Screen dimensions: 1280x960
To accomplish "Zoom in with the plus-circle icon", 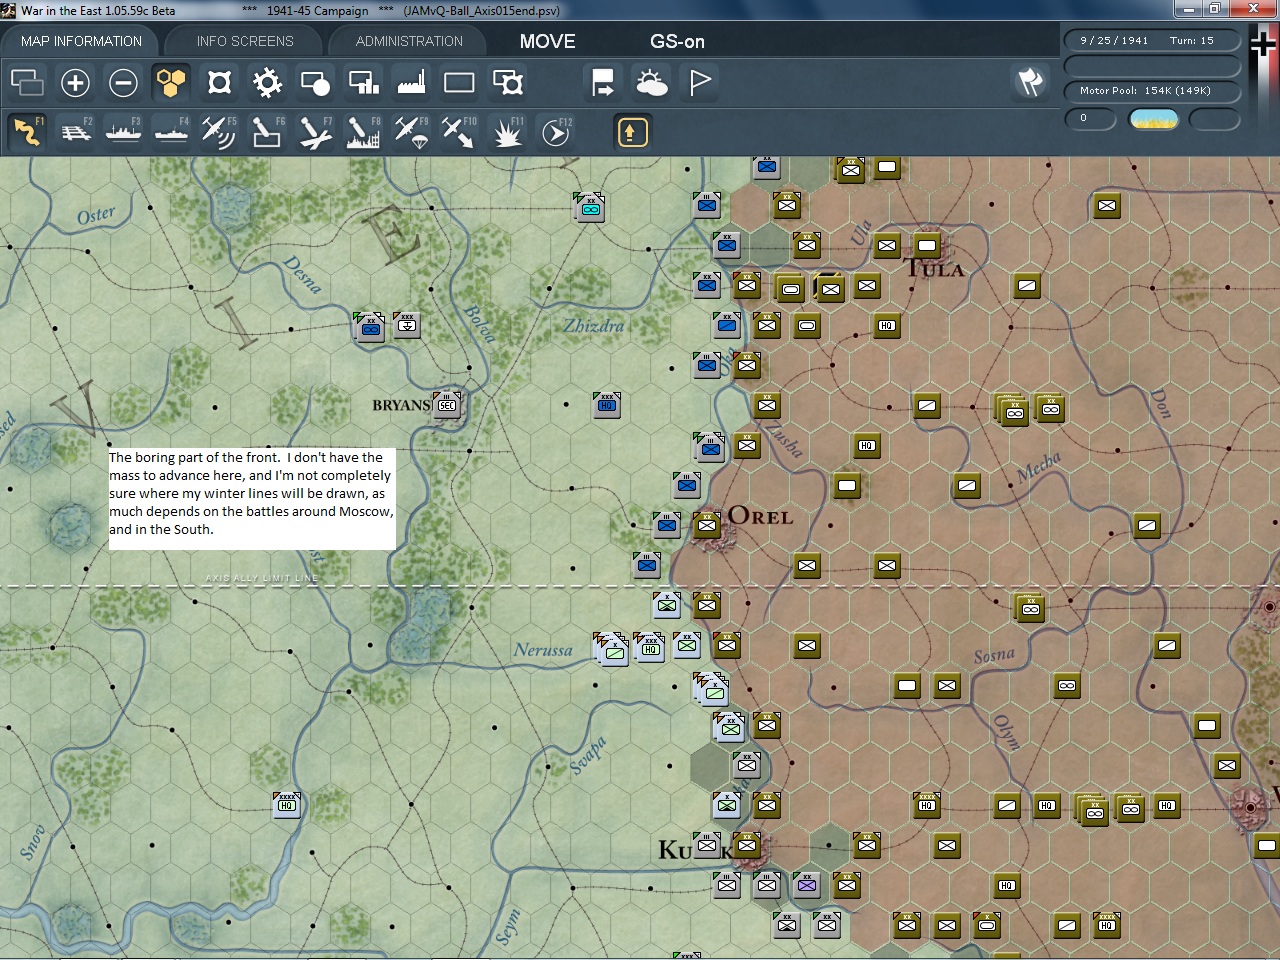I will coord(75,83).
